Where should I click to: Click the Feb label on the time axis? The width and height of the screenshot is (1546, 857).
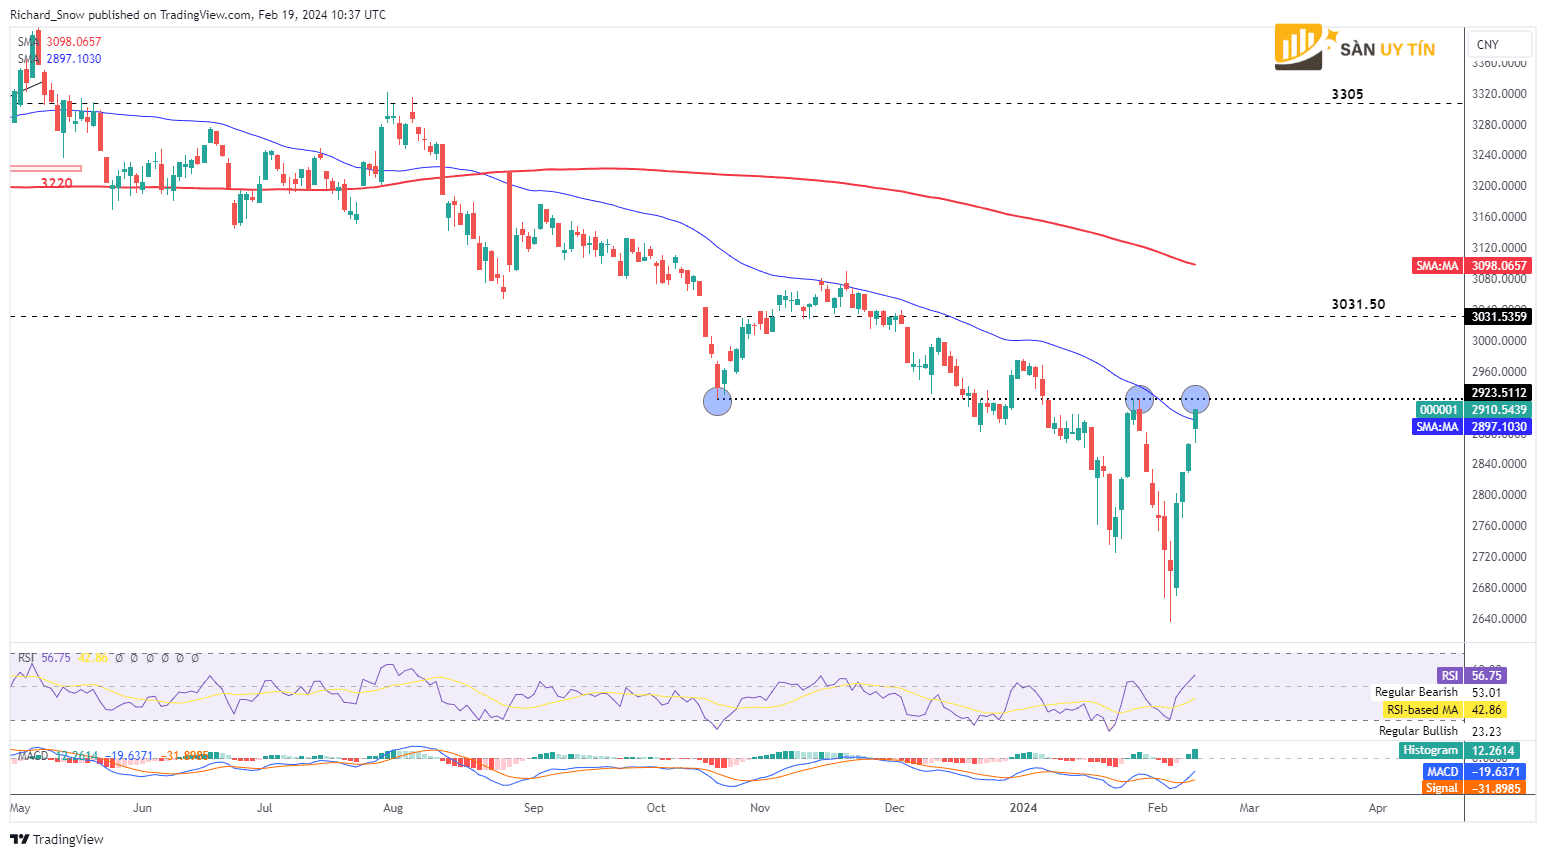click(1157, 808)
